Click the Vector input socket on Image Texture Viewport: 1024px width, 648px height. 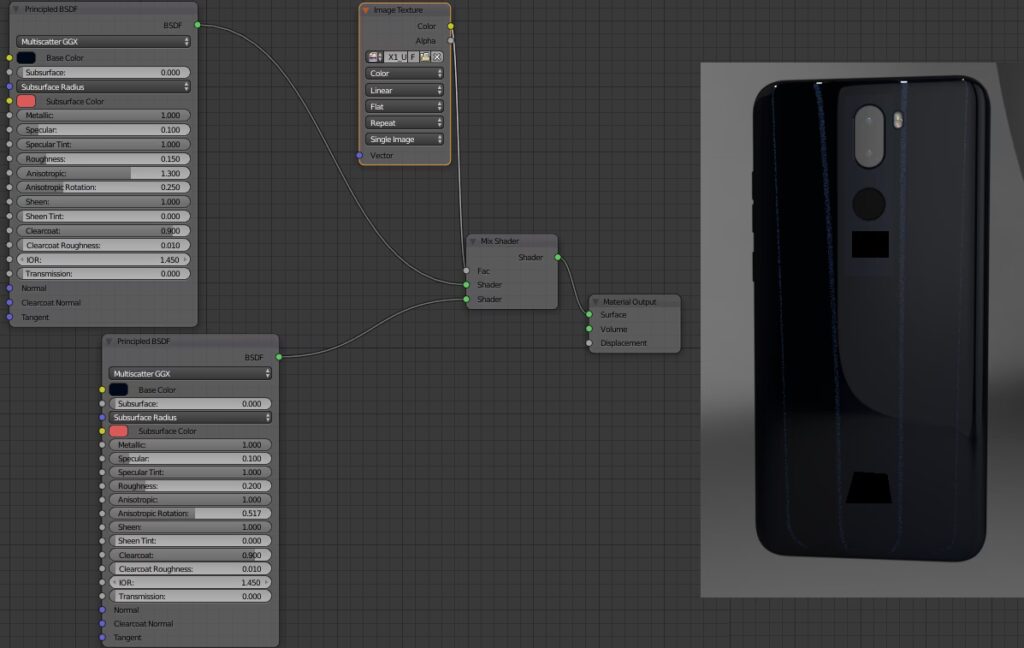tap(359, 156)
